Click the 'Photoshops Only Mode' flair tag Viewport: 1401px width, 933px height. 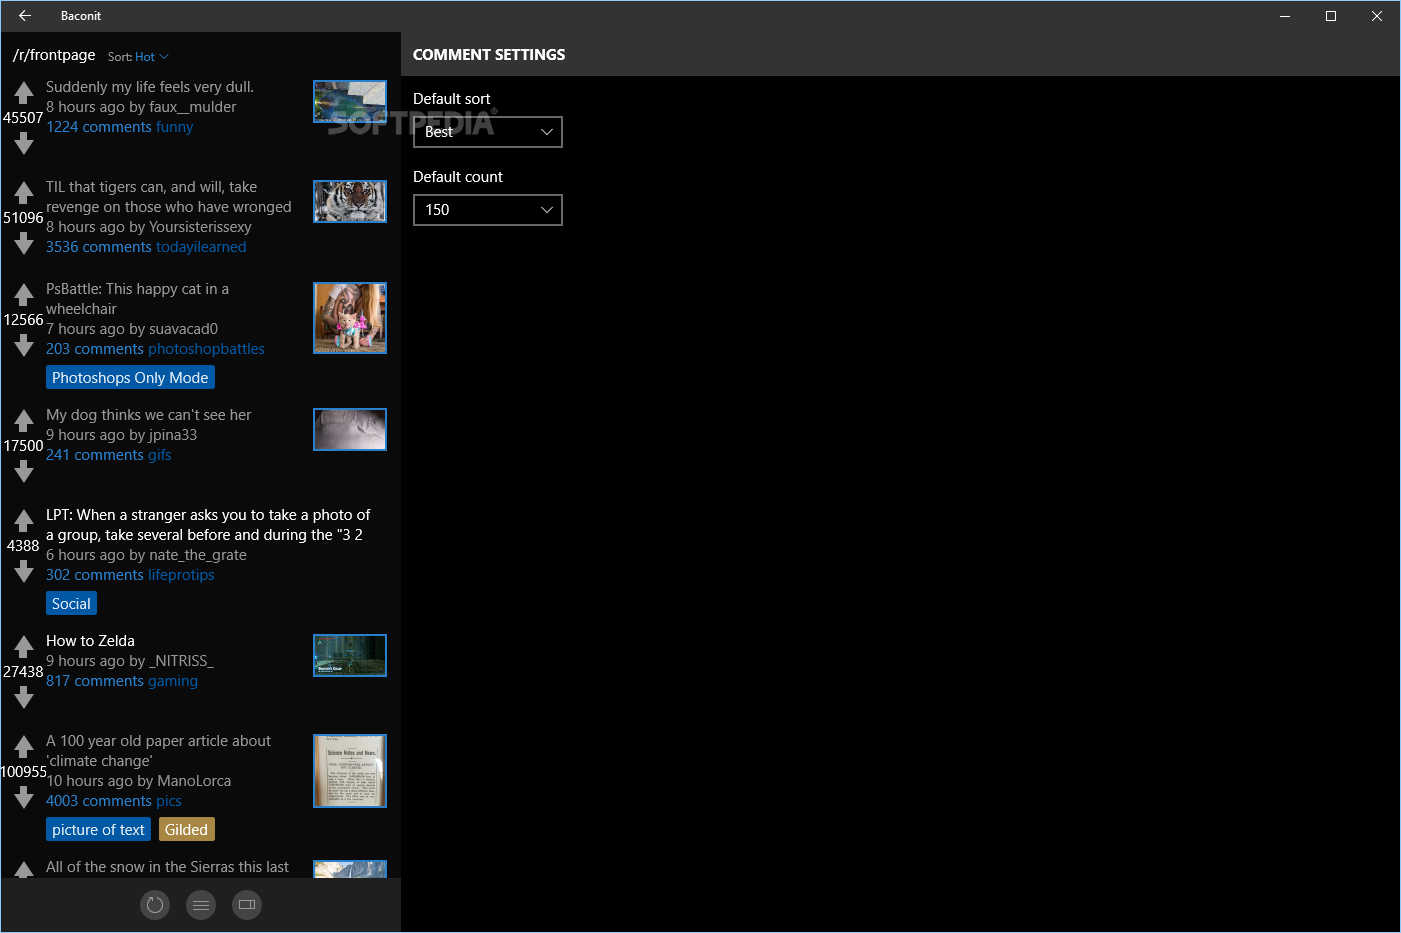click(130, 378)
